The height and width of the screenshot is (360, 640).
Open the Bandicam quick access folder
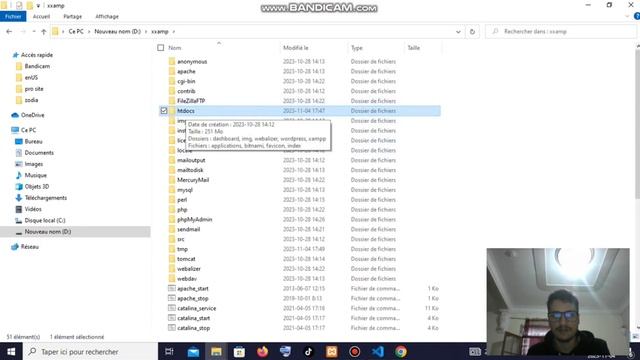click(37, 66)
